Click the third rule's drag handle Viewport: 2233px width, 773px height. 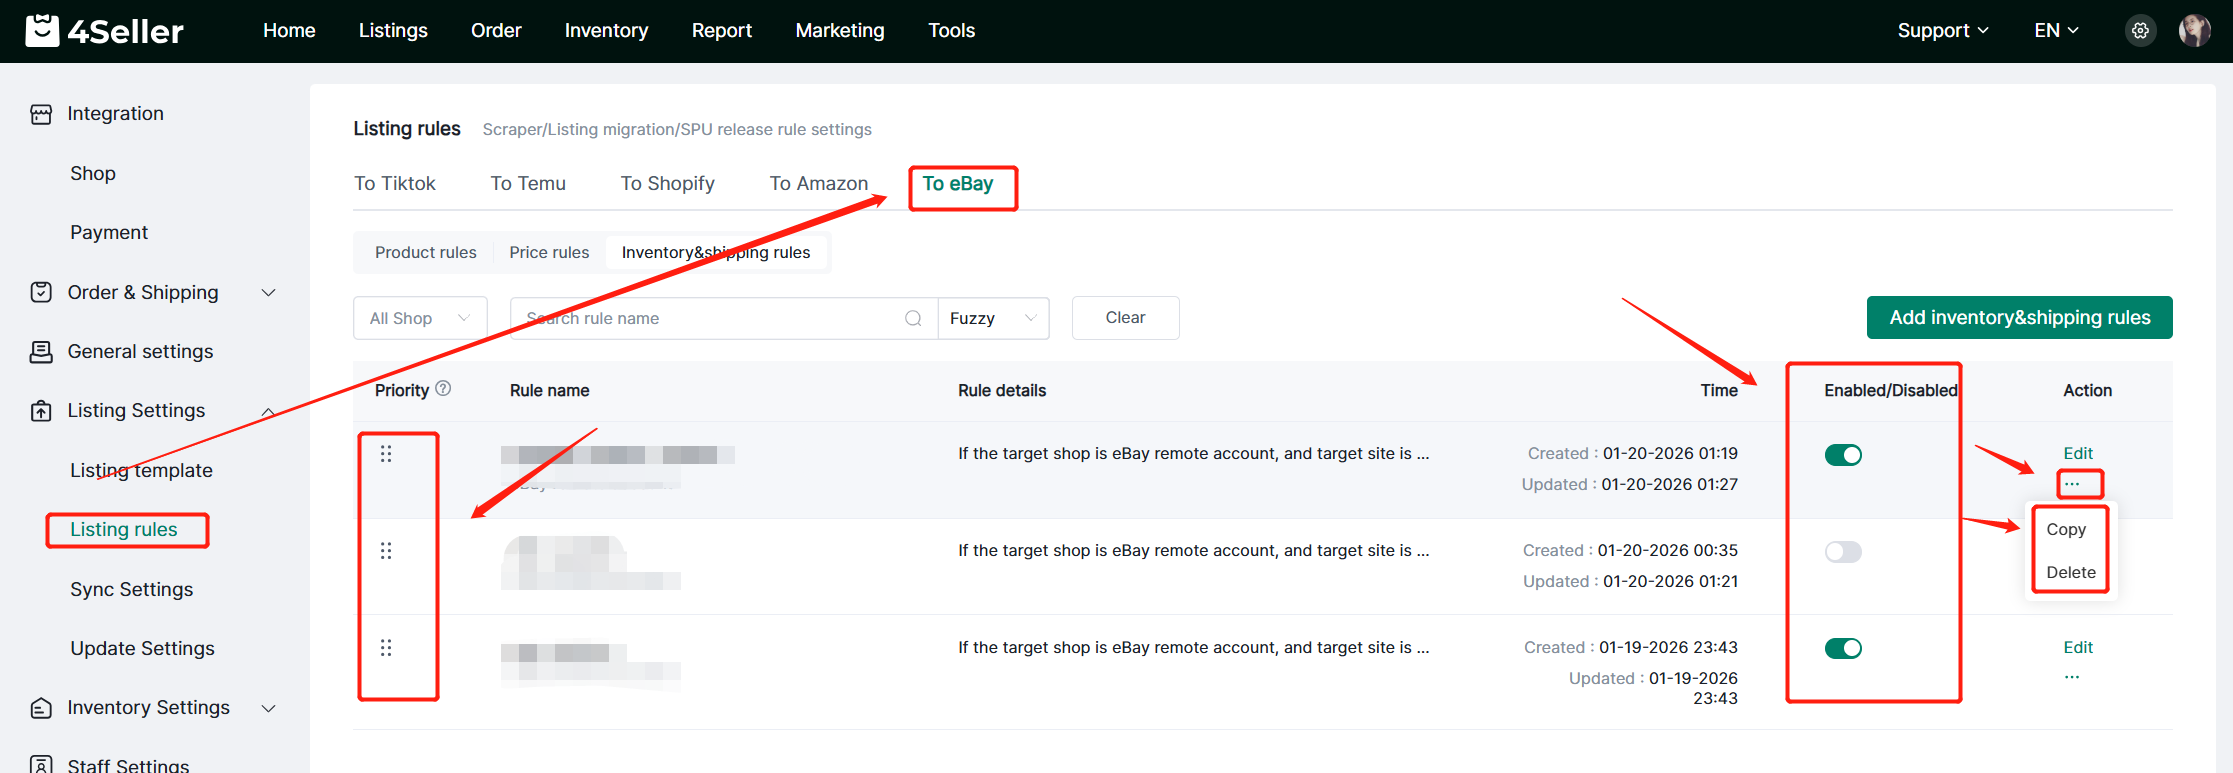386,648
